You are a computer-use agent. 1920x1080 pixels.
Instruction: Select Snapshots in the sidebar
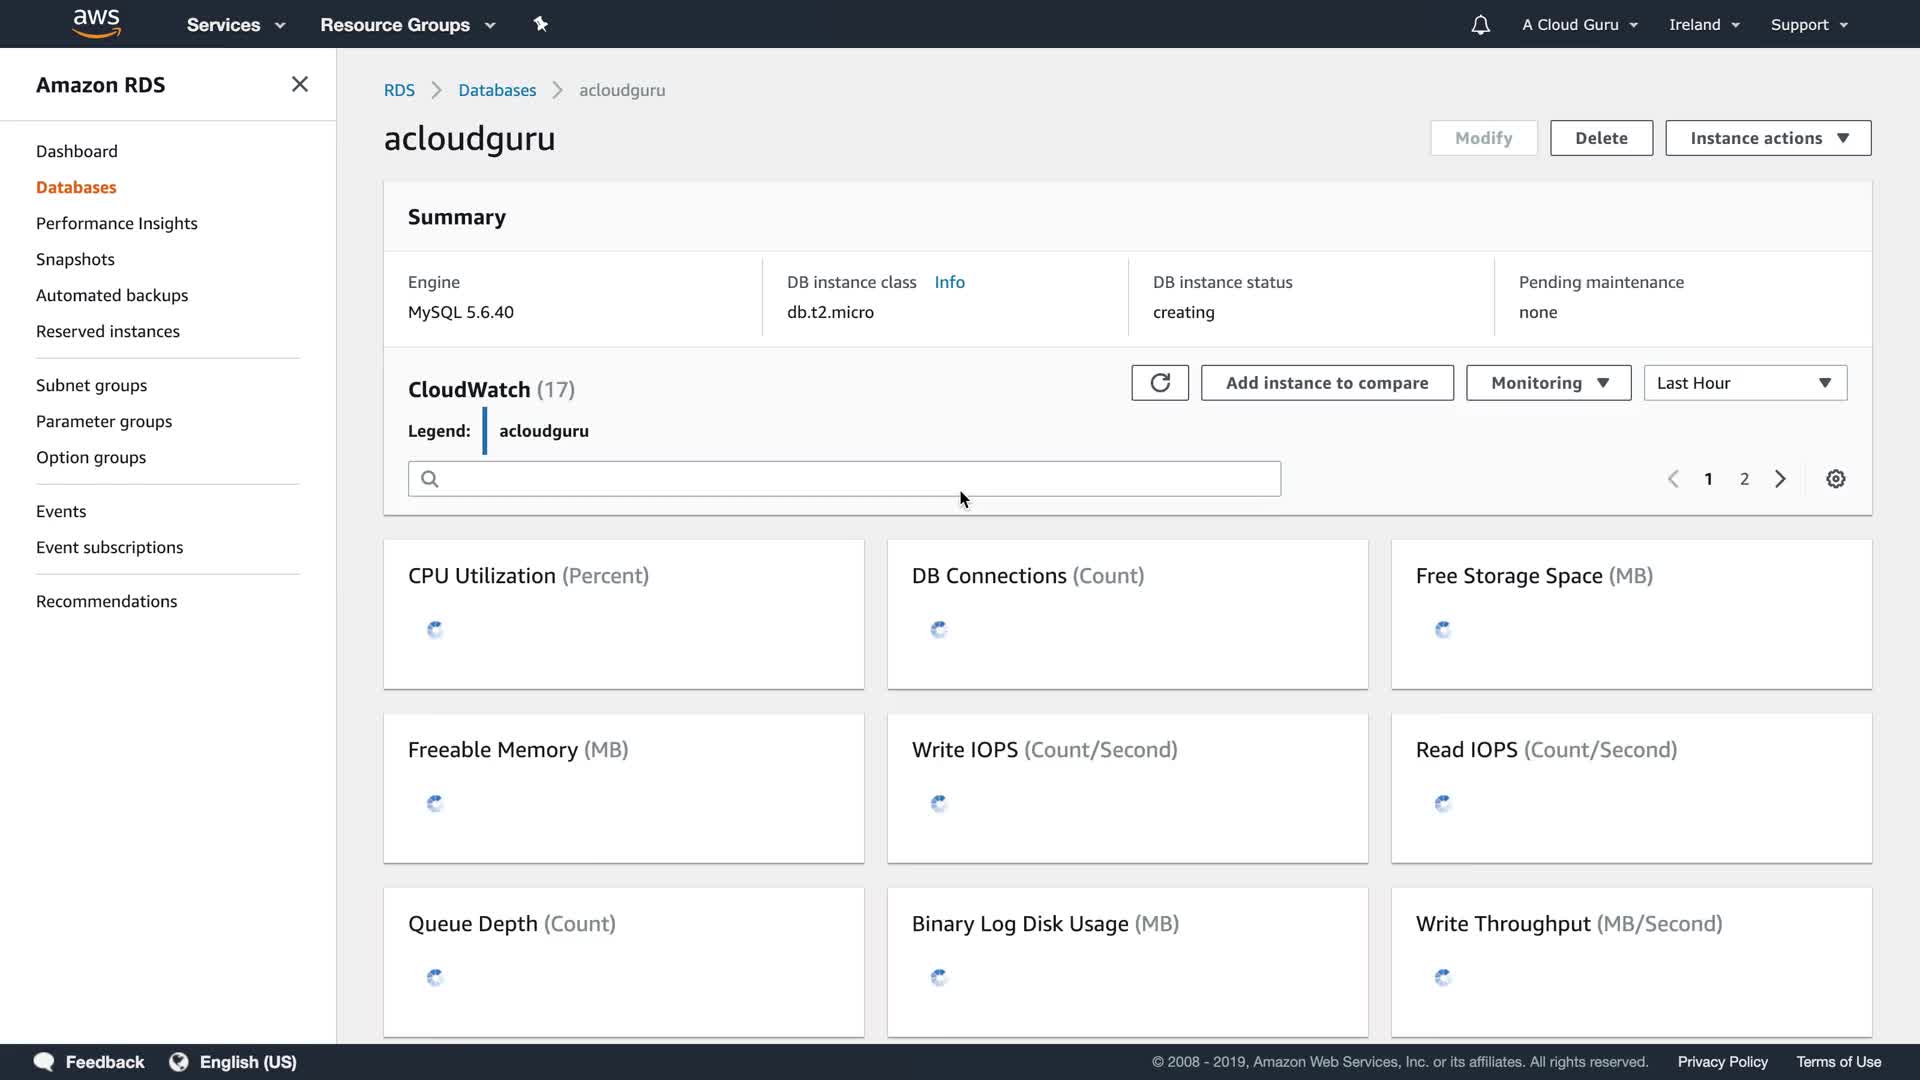coord(75,259)
